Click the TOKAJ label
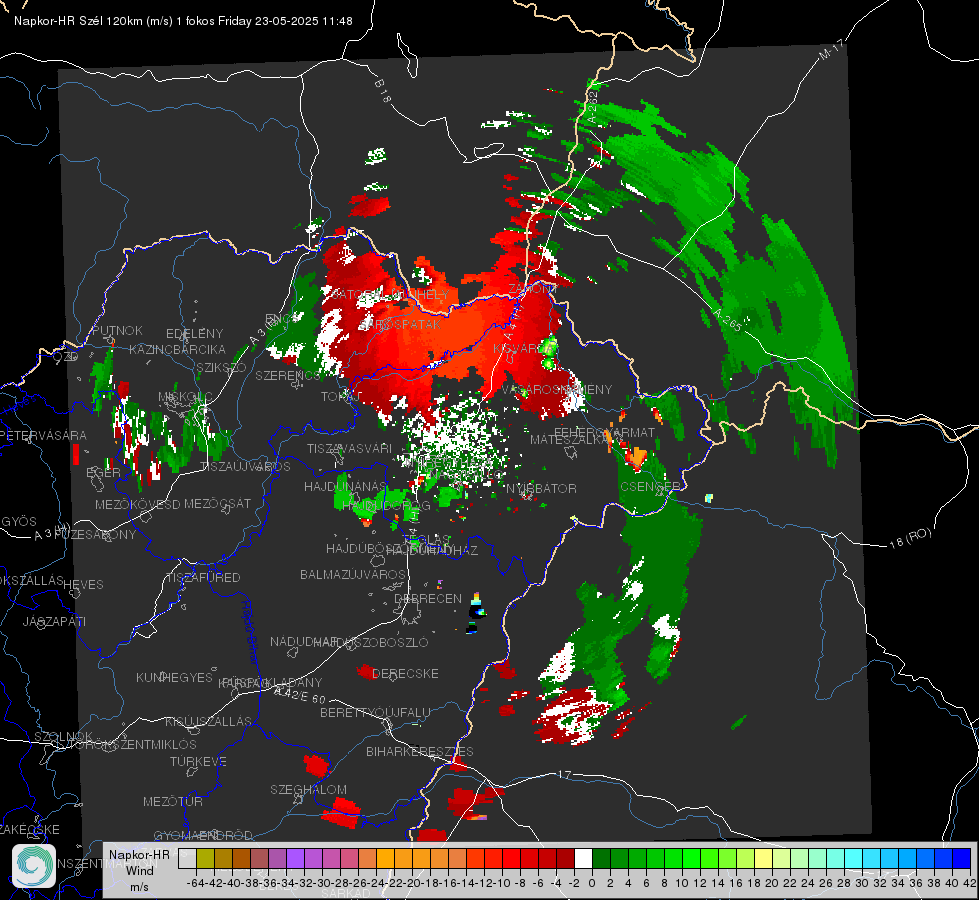This screenshot has width=979, height=900. [341, 397]
